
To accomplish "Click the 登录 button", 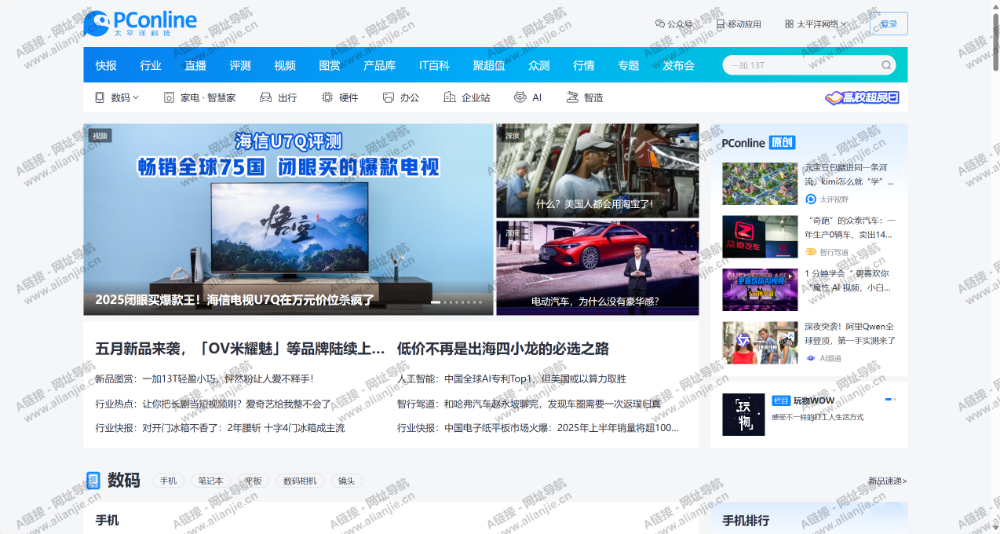I will [888, 24].
